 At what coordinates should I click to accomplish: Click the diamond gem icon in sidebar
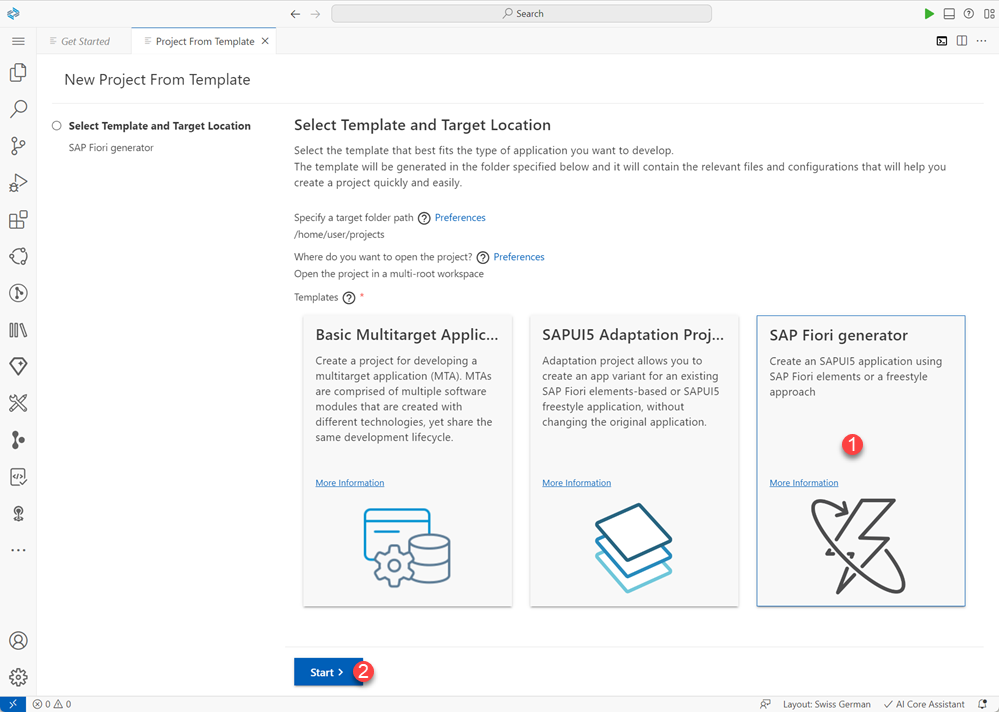pos(18,366)
